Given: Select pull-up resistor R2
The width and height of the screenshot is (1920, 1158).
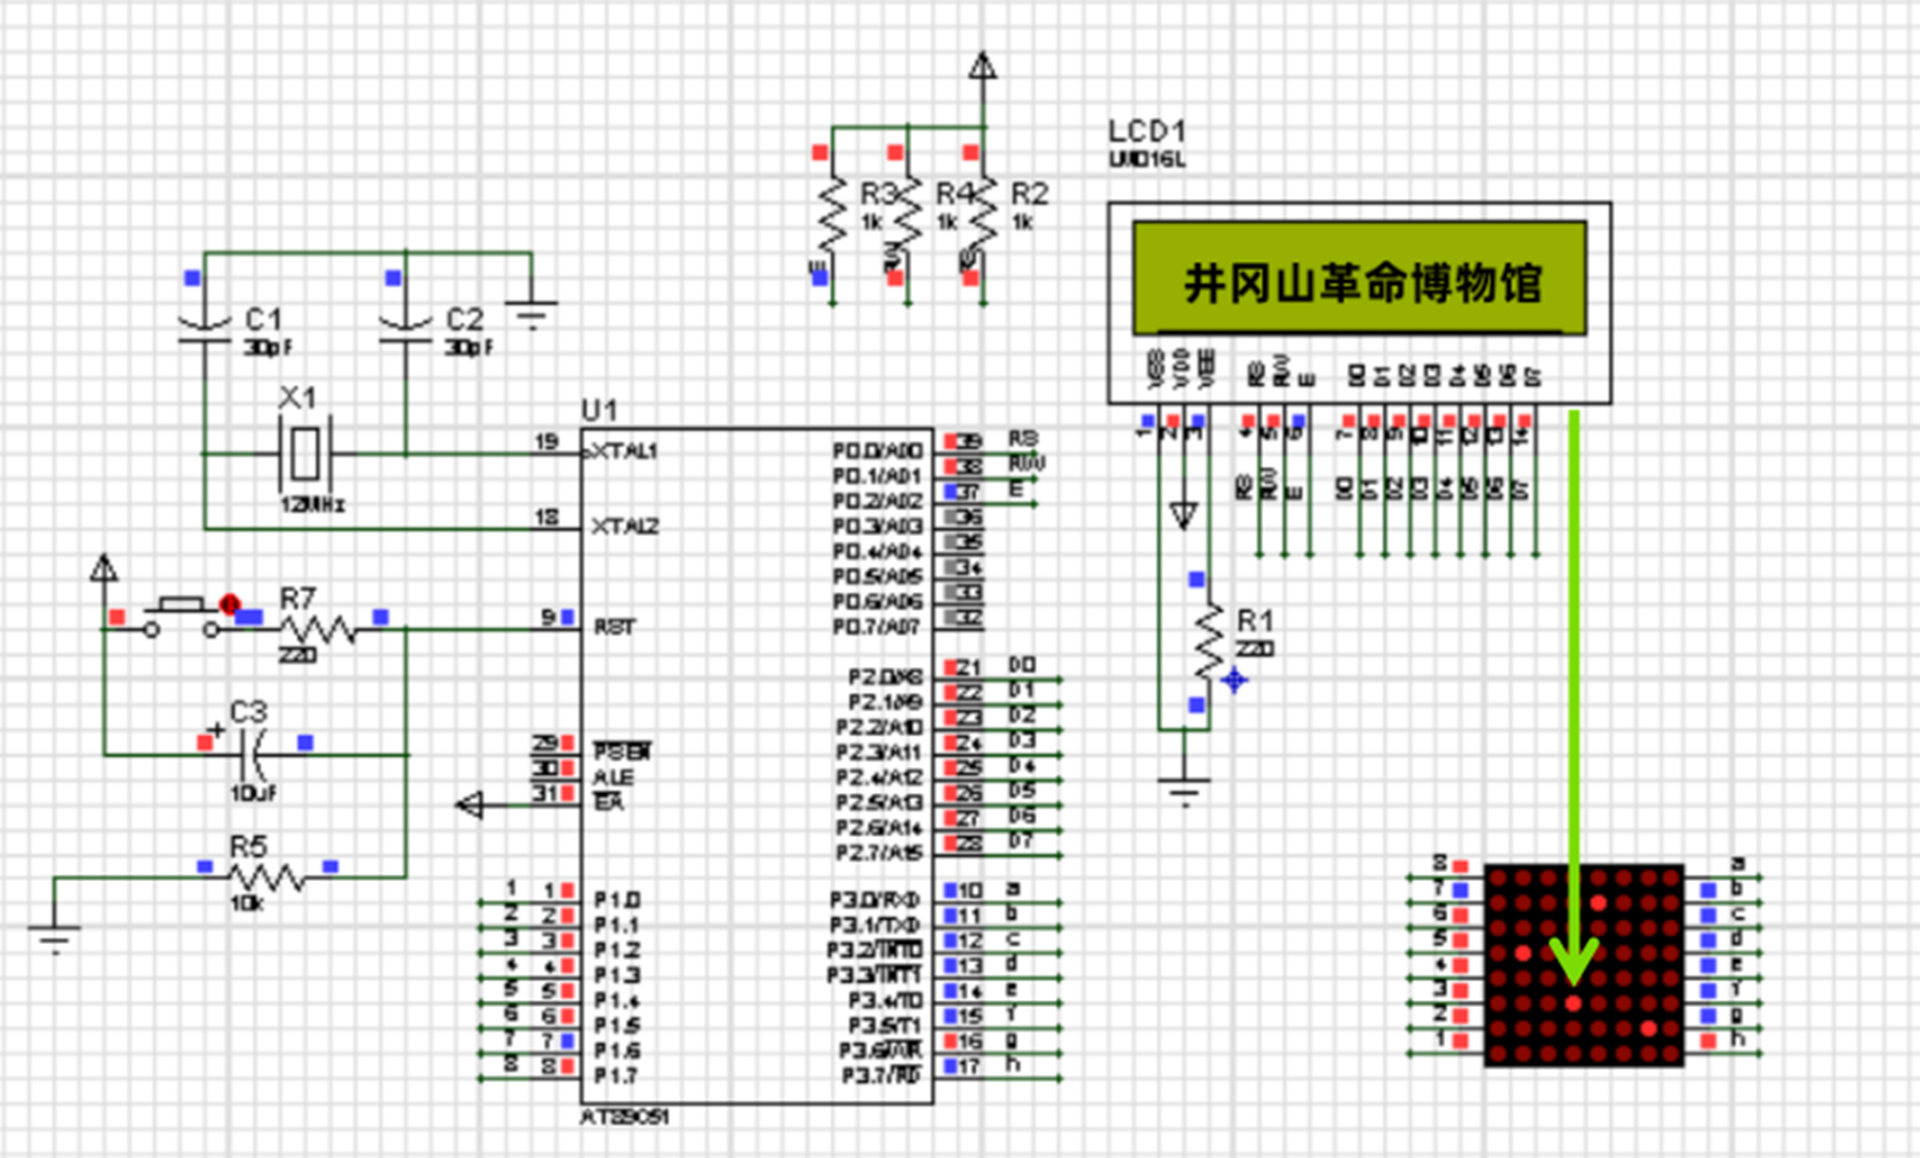Looking at the screenshot, I should pos(983,216).
